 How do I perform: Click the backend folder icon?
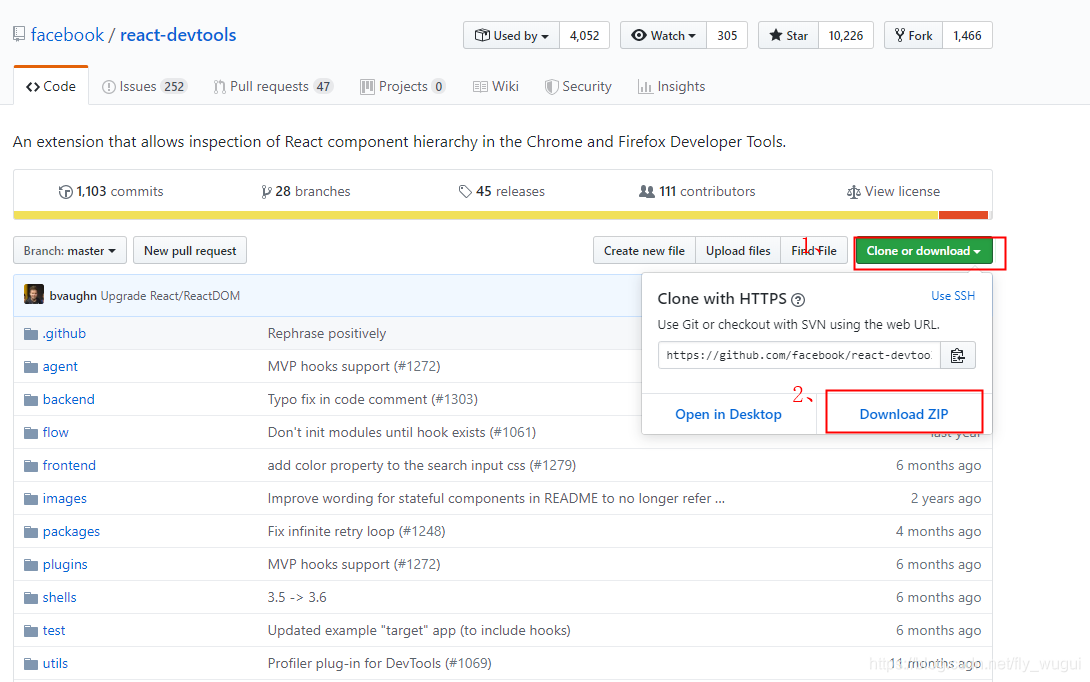pyautogui.click(x=31, y=400)
